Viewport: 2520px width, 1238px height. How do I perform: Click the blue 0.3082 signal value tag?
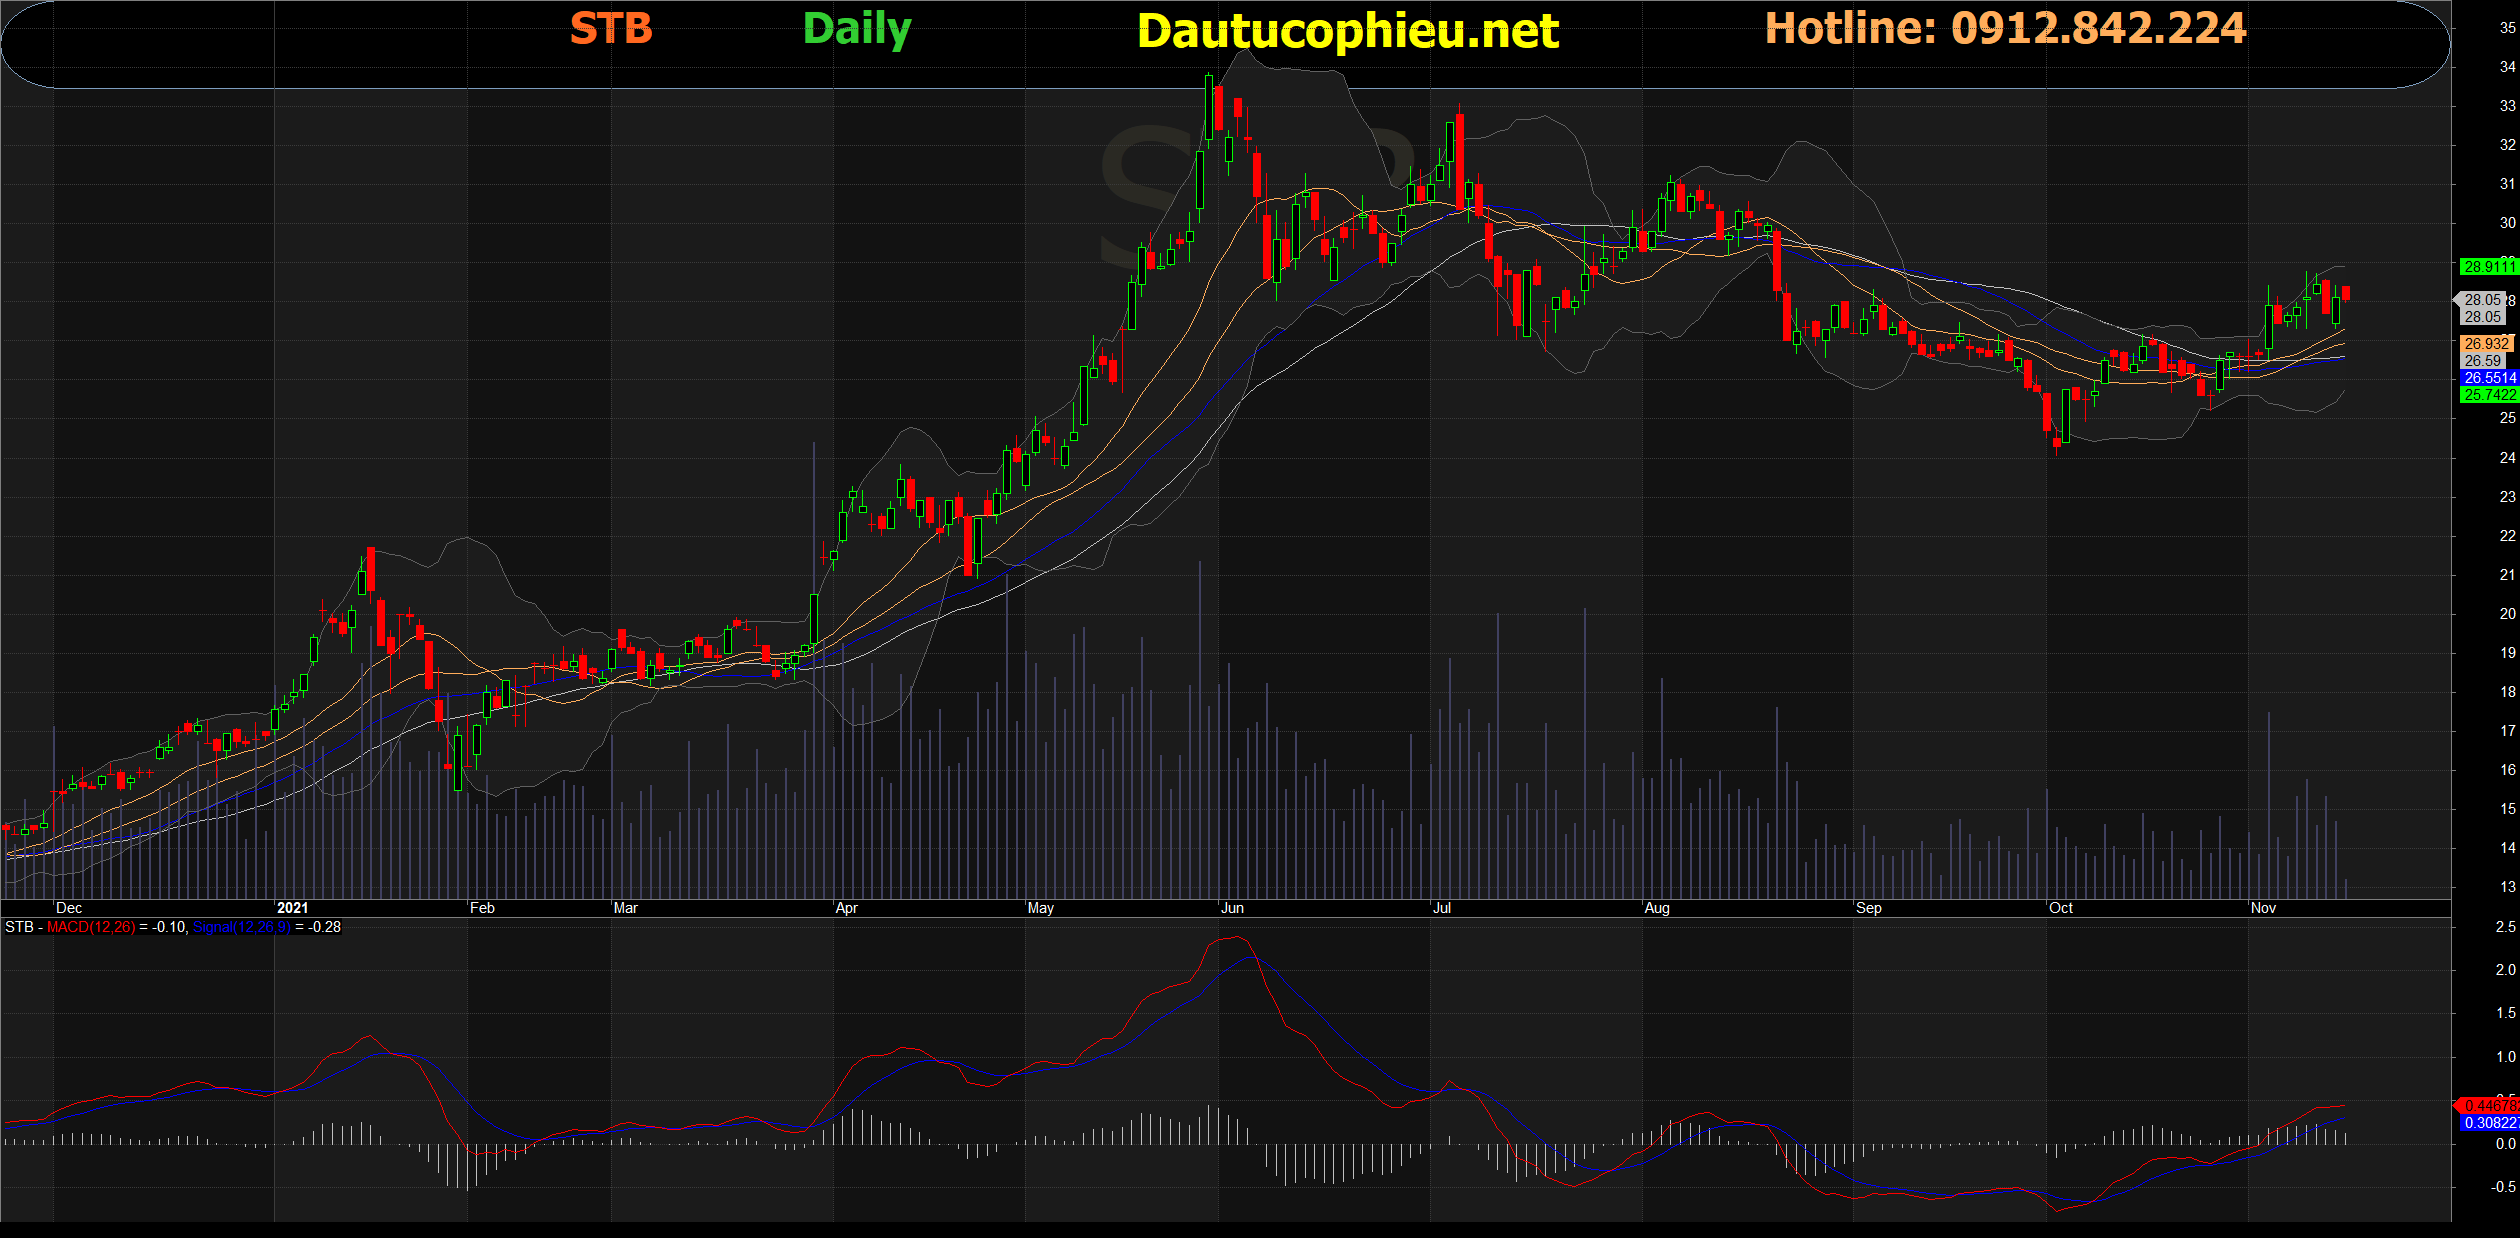click(x=2489, y=1123)
